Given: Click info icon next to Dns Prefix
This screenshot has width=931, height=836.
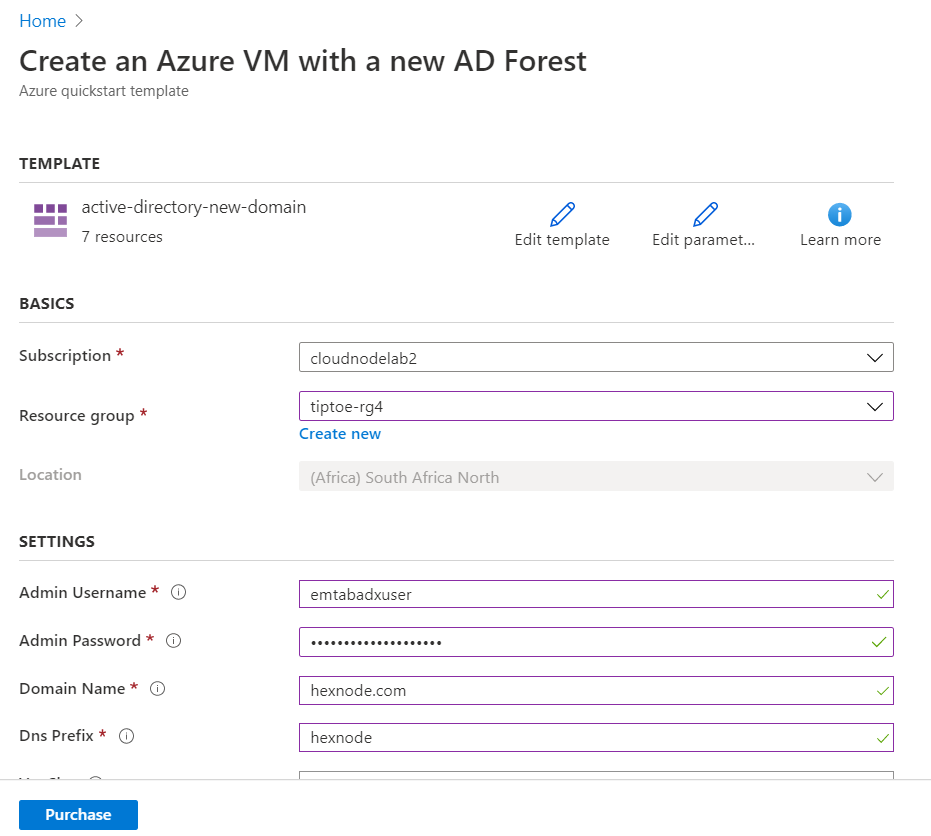Looking at the screenshot, I should pos(126,736).
